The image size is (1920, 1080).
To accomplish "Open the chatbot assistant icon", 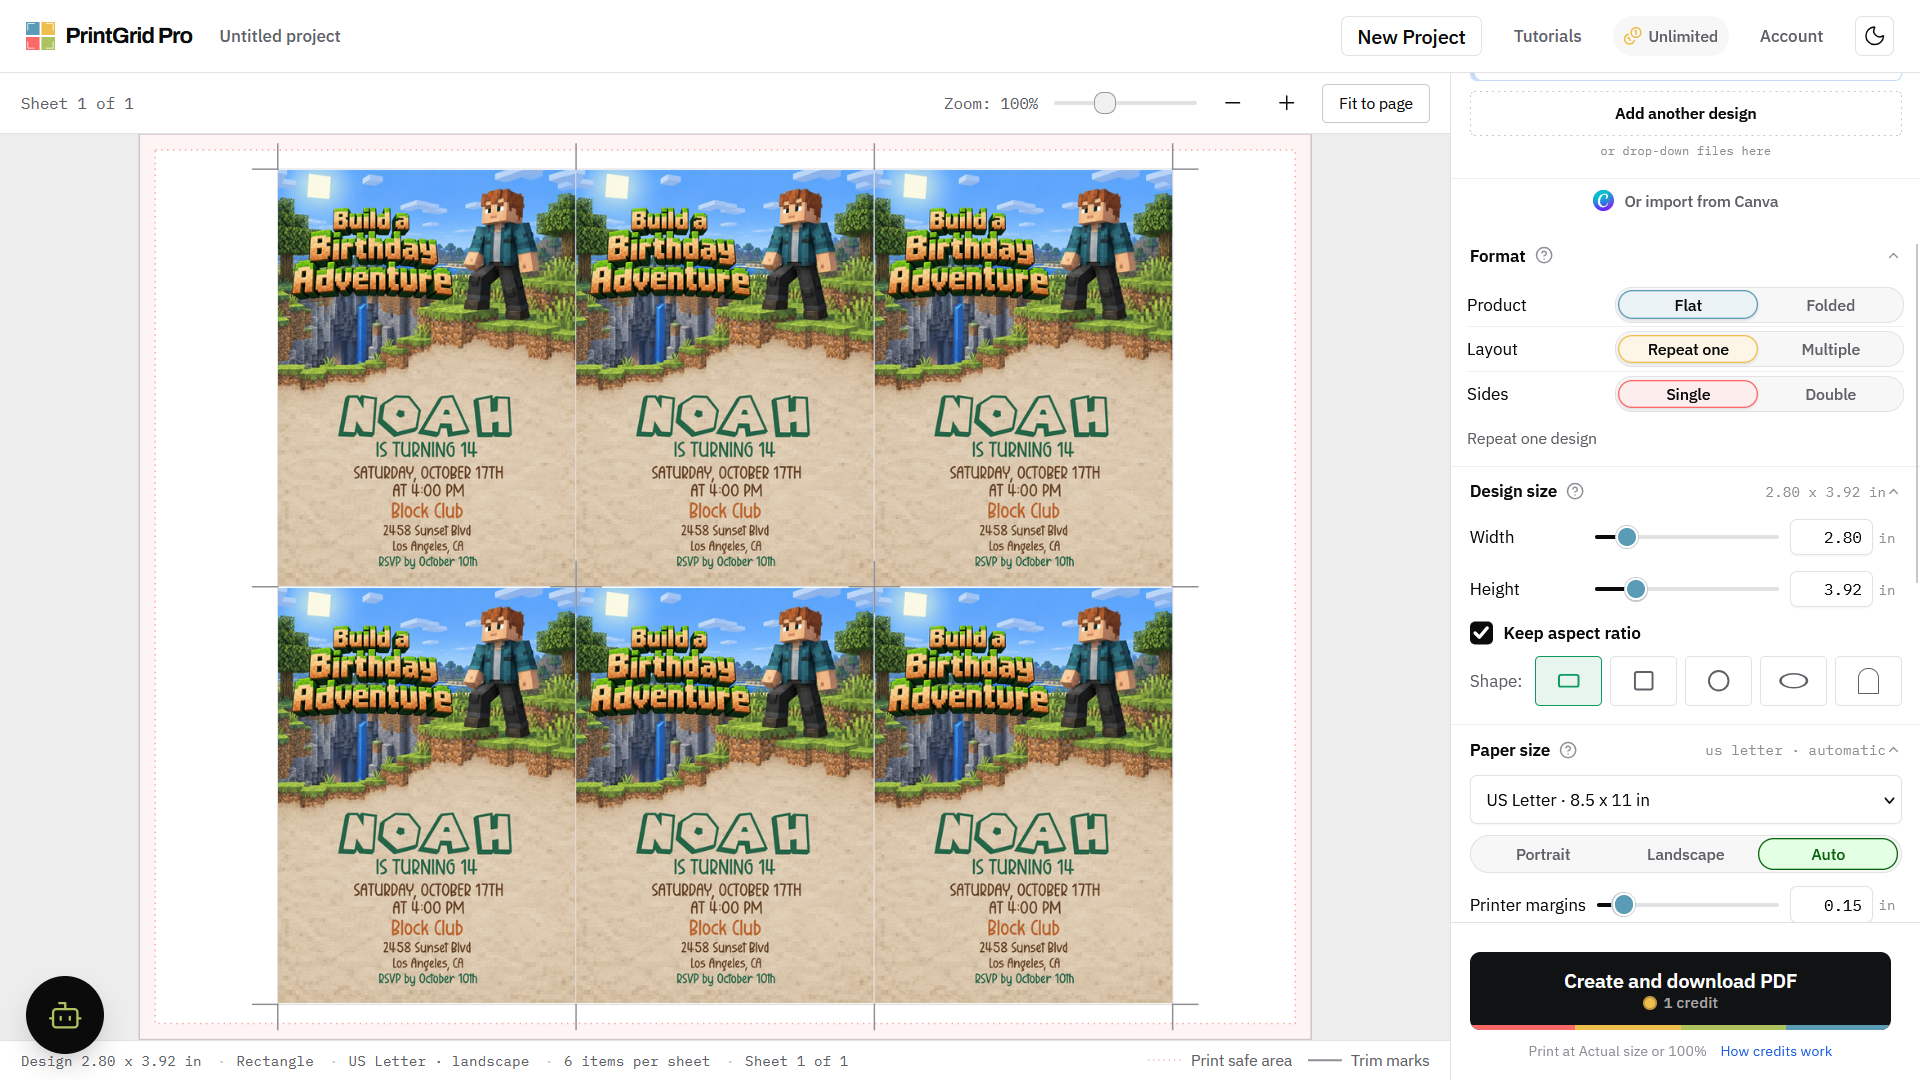I will coord(65,1015).
